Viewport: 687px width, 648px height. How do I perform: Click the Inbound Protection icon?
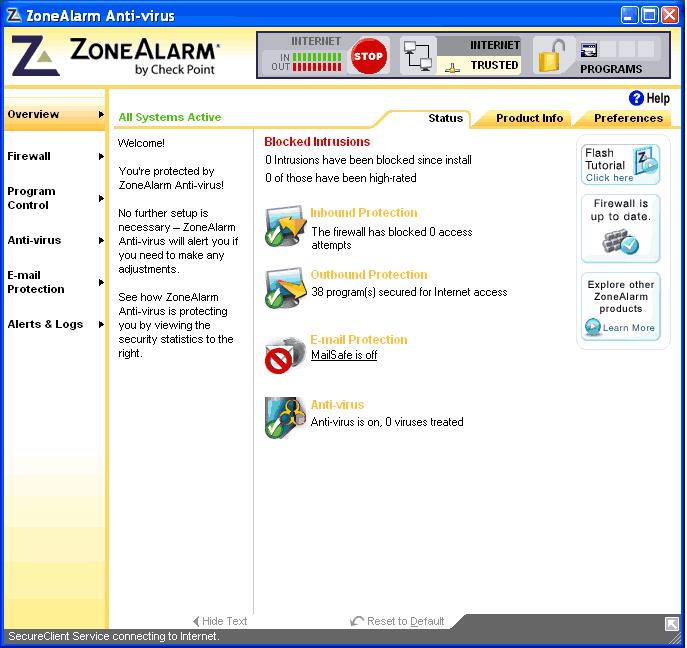(285, 226)
